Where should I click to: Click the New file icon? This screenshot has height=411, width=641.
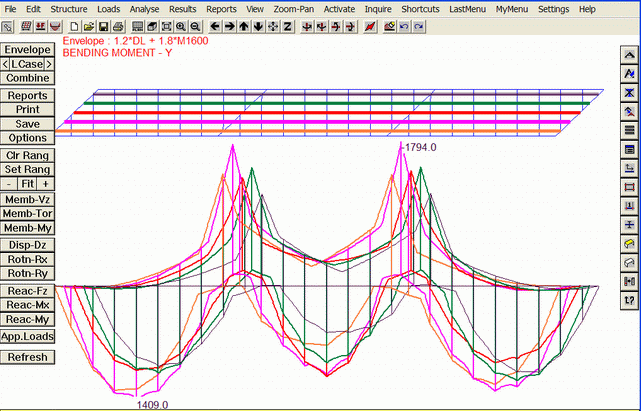pos(74,27)
